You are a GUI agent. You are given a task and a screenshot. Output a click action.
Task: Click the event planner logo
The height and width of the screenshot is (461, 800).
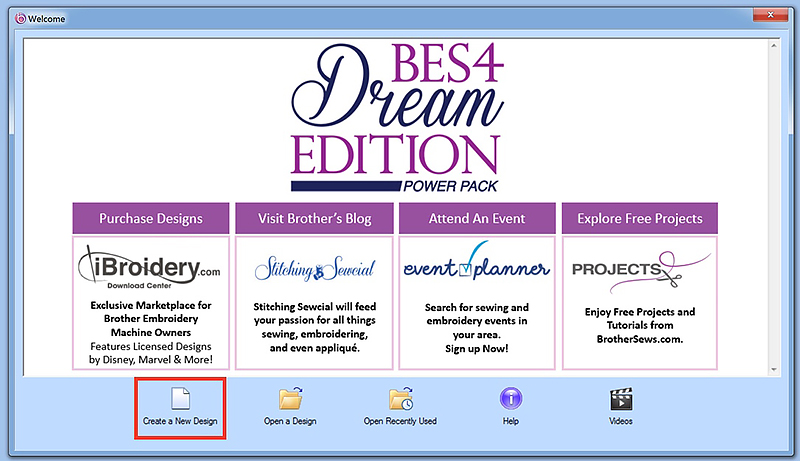477,266
